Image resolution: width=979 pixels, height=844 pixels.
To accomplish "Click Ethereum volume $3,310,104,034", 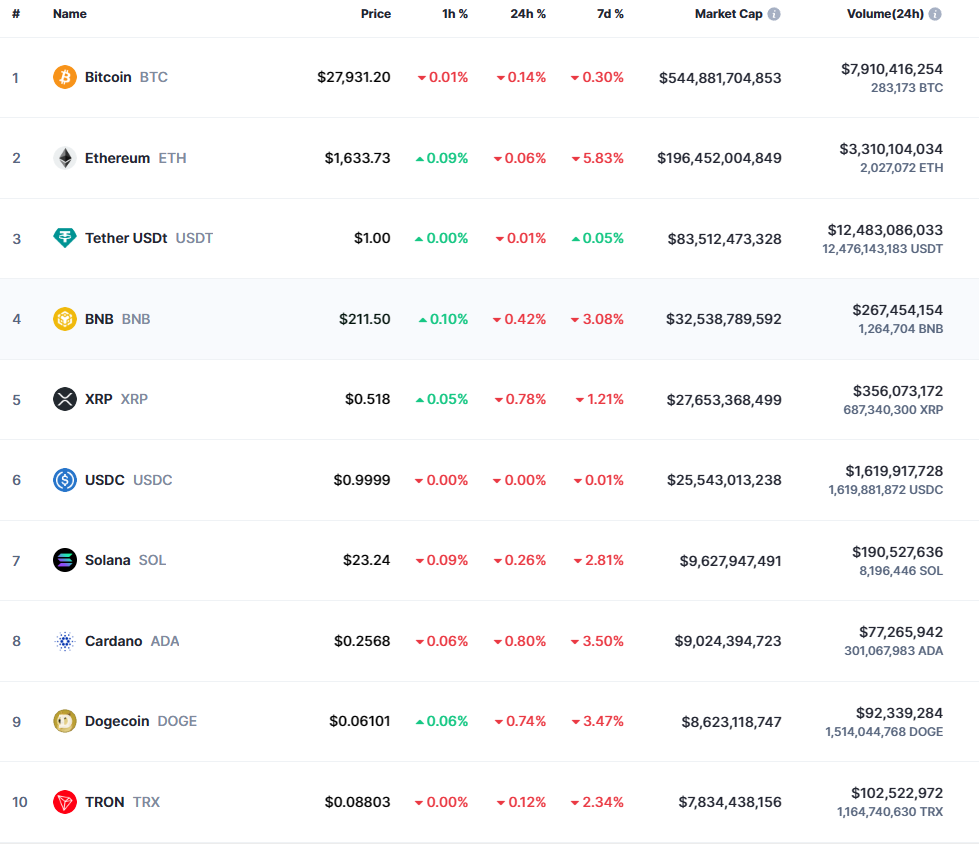I will point(891,149).
